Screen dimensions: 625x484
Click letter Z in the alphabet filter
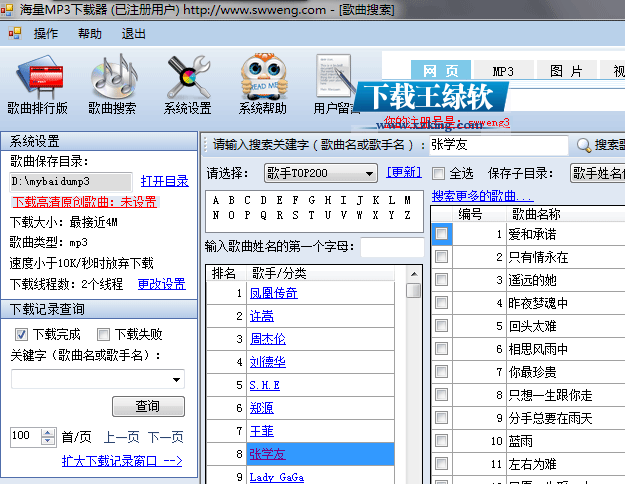407,215
